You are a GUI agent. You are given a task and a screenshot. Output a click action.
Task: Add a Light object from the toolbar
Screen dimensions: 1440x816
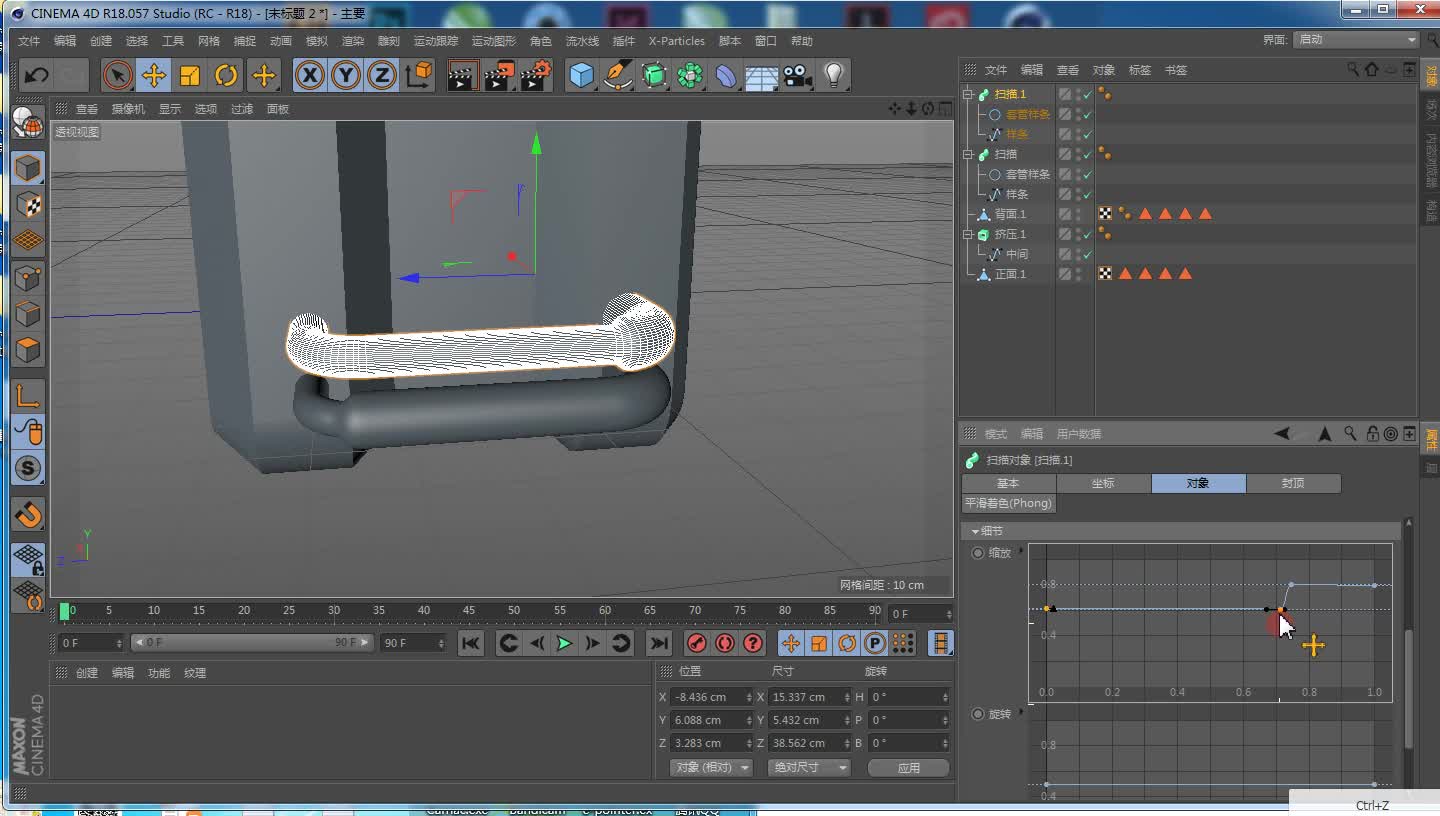tap(833, 75)
